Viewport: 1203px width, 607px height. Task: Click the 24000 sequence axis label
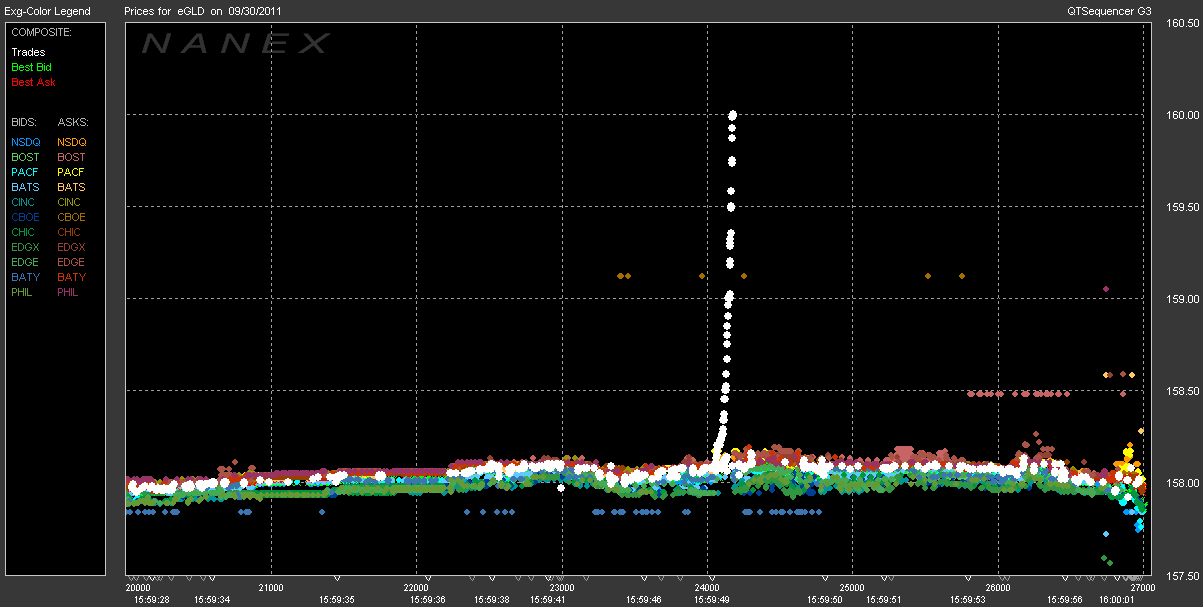coord(707,588)
